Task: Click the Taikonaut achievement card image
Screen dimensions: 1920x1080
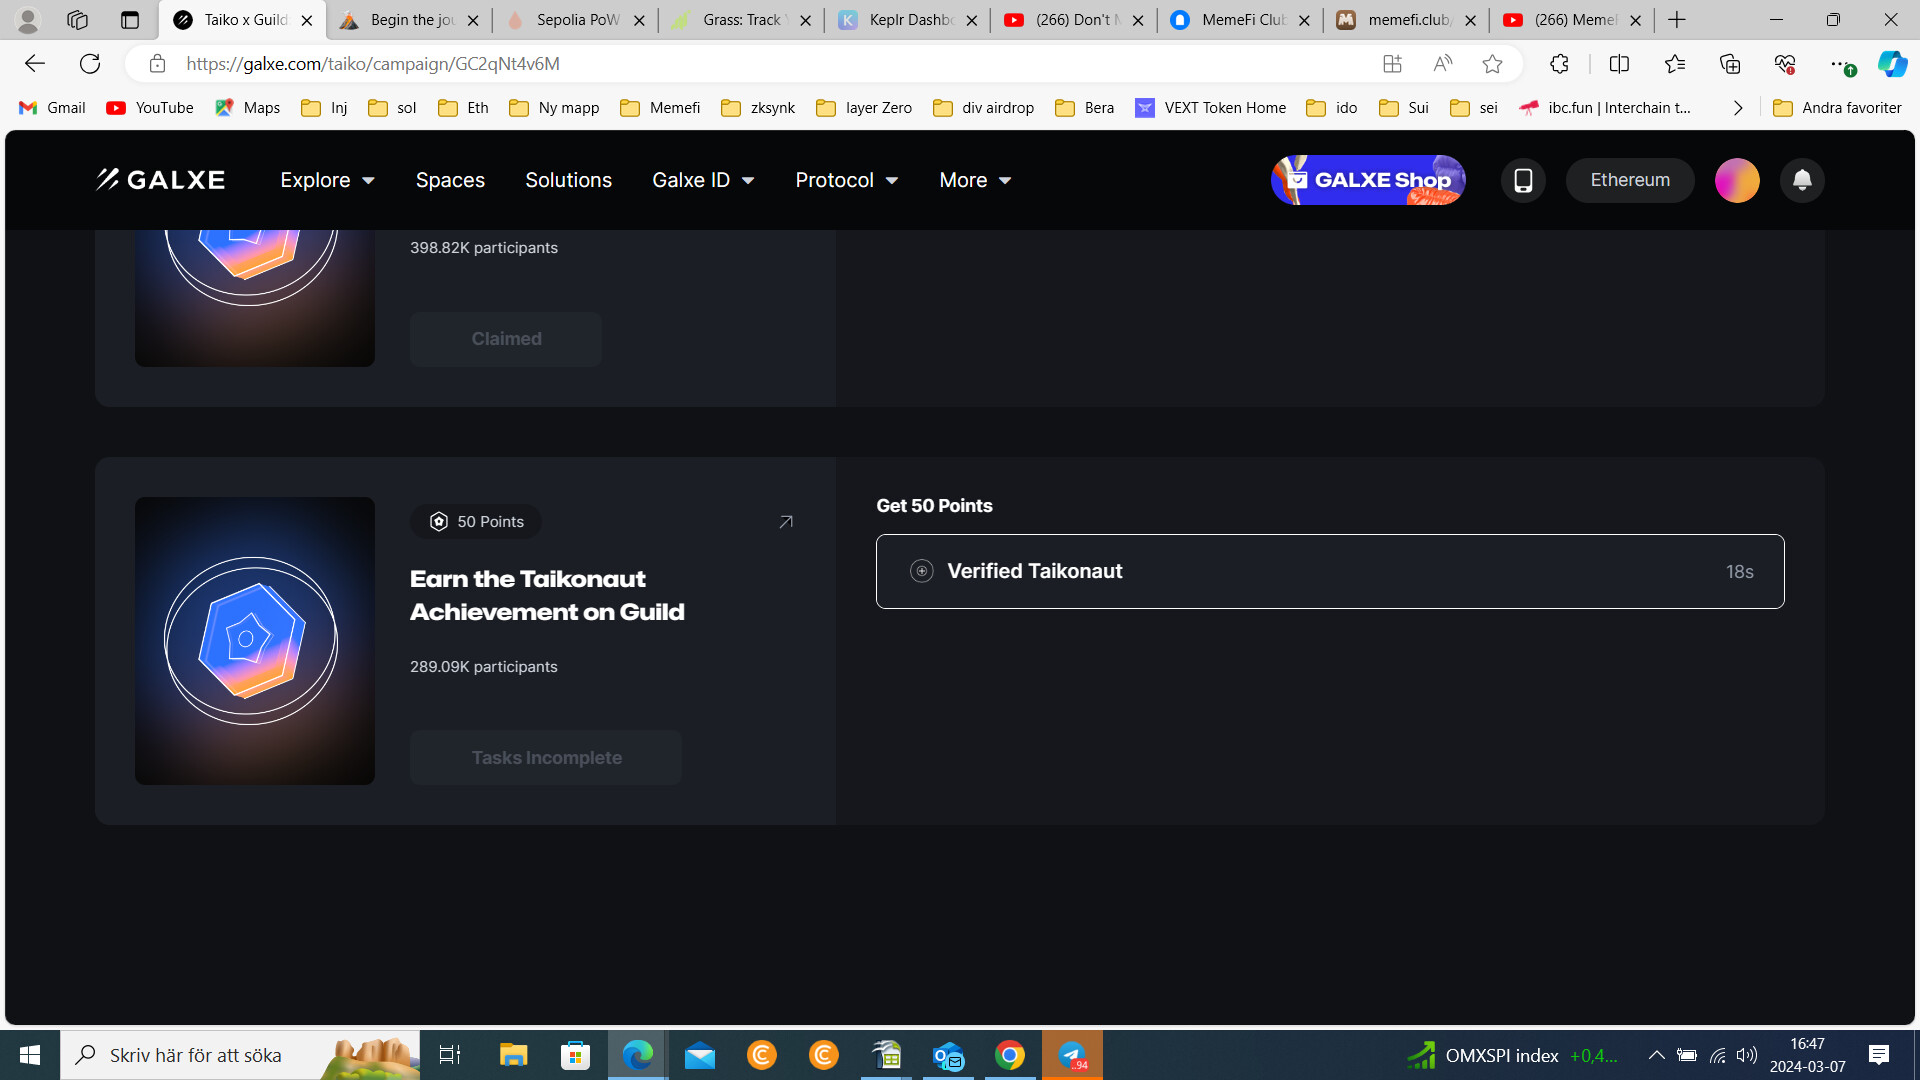Action: tap(255, 641)
